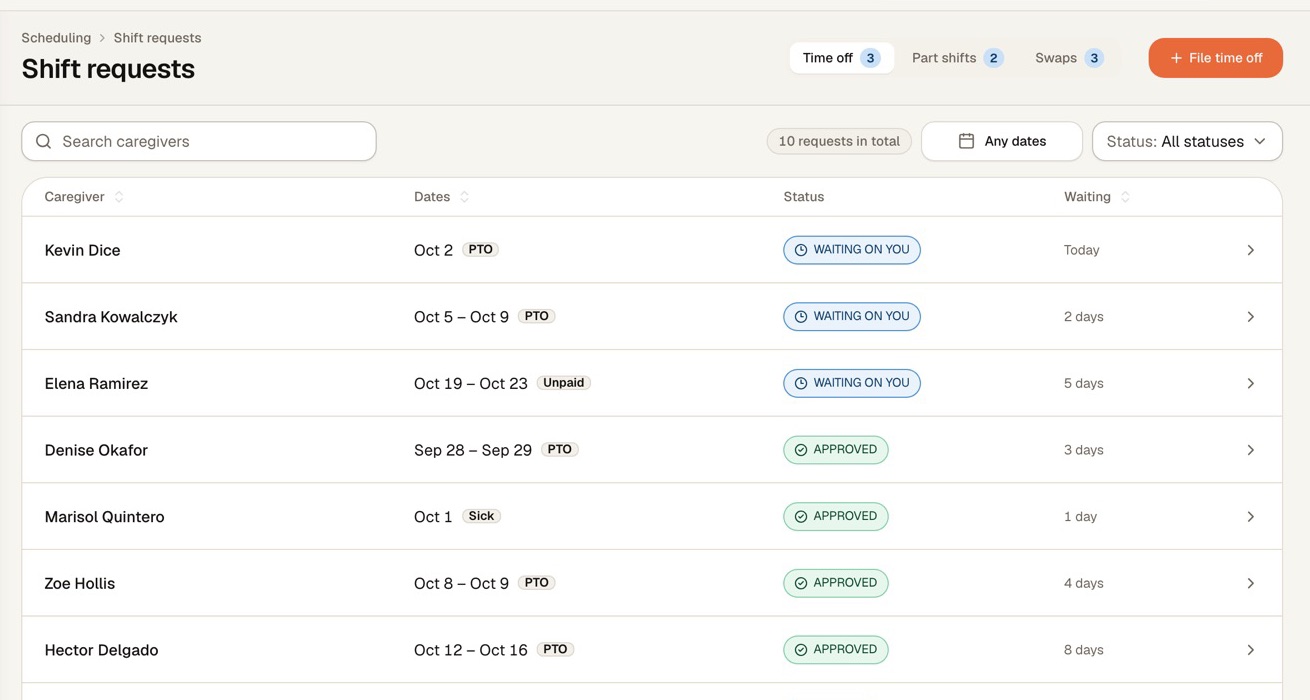This screenshot has width=1310, height=700.
Task: Click the Today waiting value
Action: click(1082, 250)
